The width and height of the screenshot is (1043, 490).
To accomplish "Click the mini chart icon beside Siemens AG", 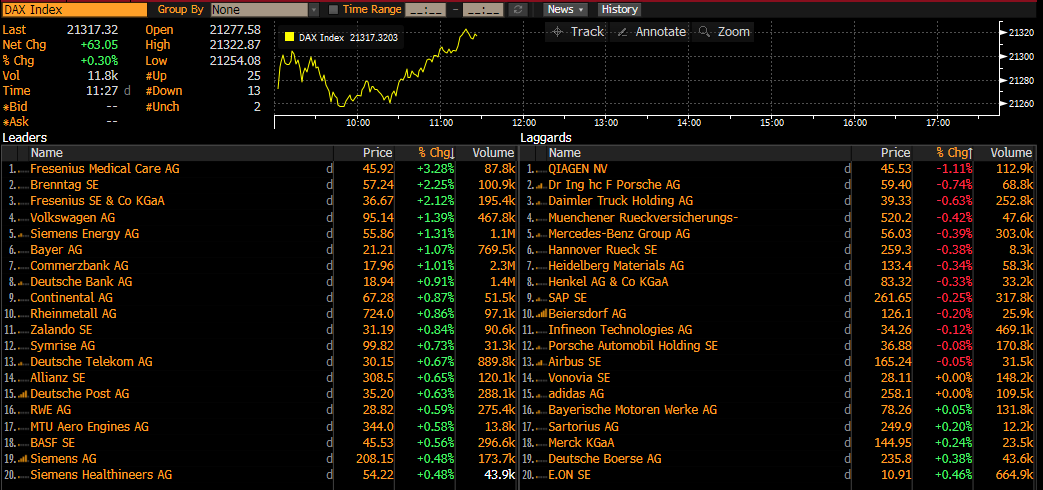I will point(22,458).
